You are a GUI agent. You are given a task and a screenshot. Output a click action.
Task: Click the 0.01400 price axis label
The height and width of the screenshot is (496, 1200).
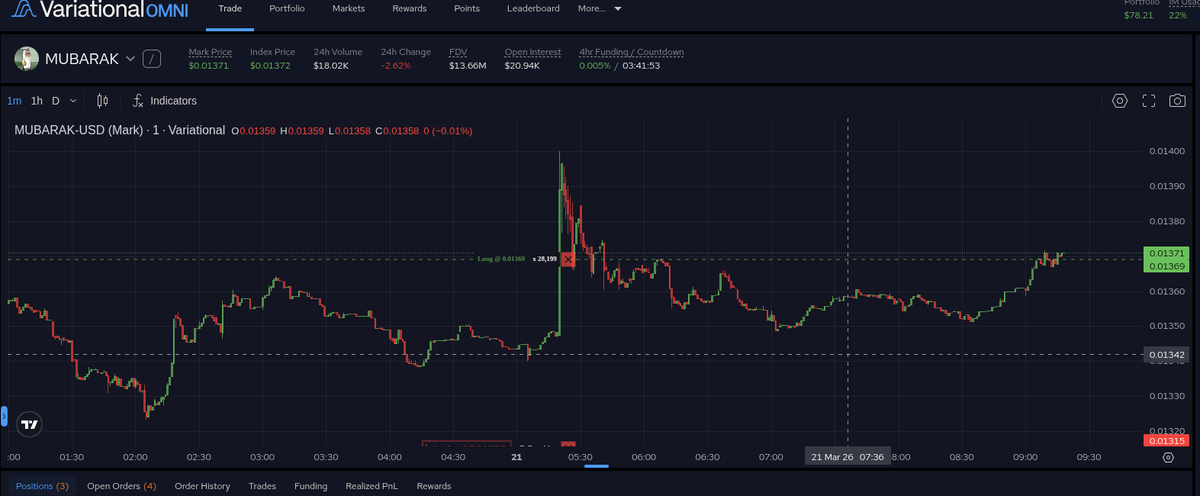1167,151
